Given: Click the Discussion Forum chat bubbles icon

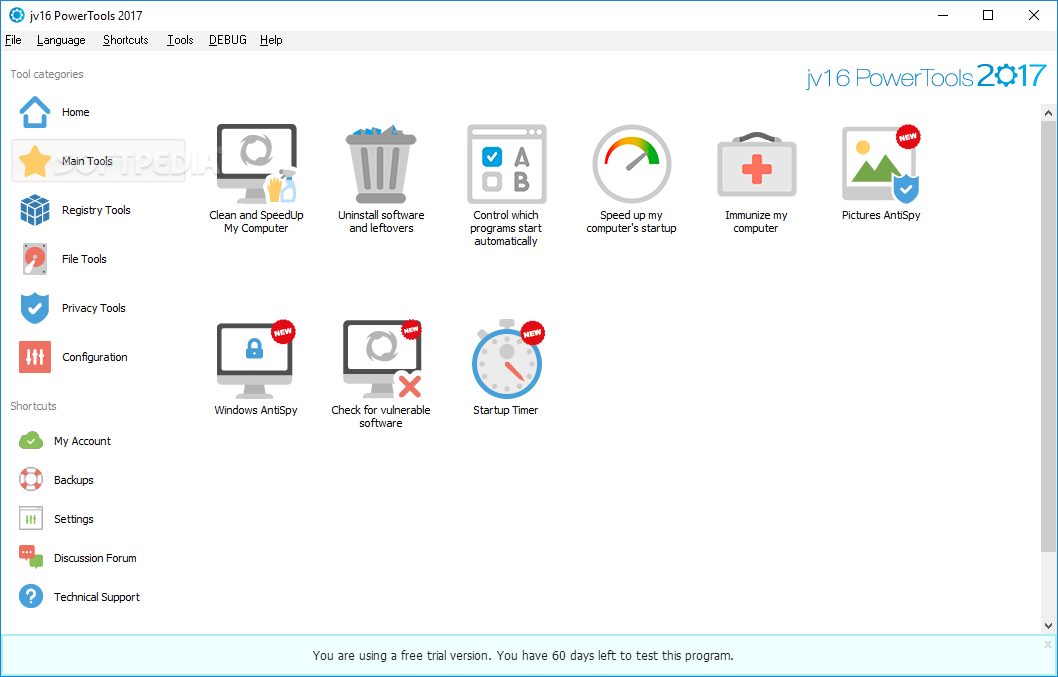Looking at the screenshot, I should pos(31,558).
